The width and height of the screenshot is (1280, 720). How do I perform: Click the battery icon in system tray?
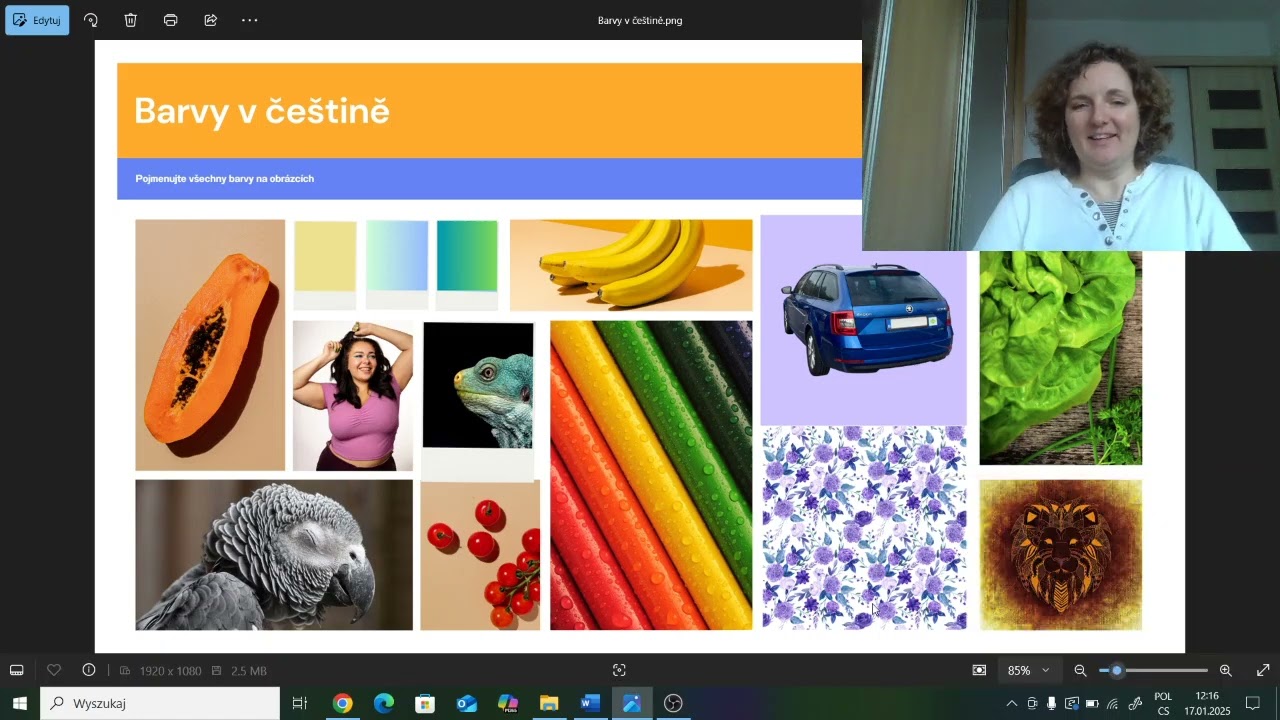pos(1092,703)
